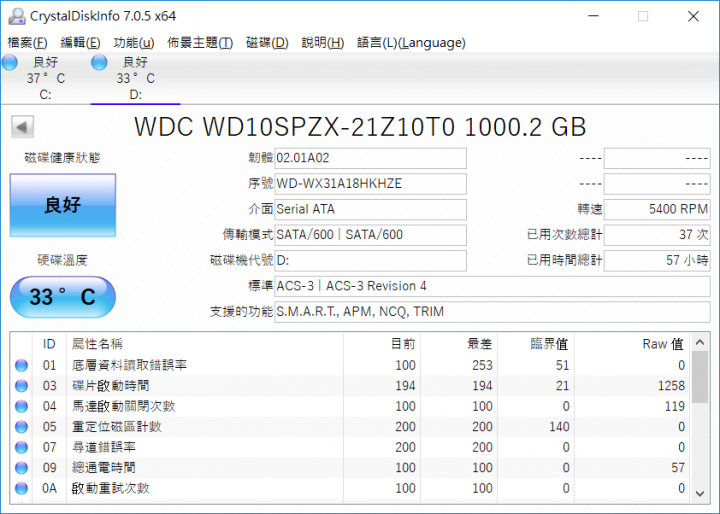This screenshot has height=514, width=720.
Task: Open the 檔案(F) menu
Action: coord(27,43)
